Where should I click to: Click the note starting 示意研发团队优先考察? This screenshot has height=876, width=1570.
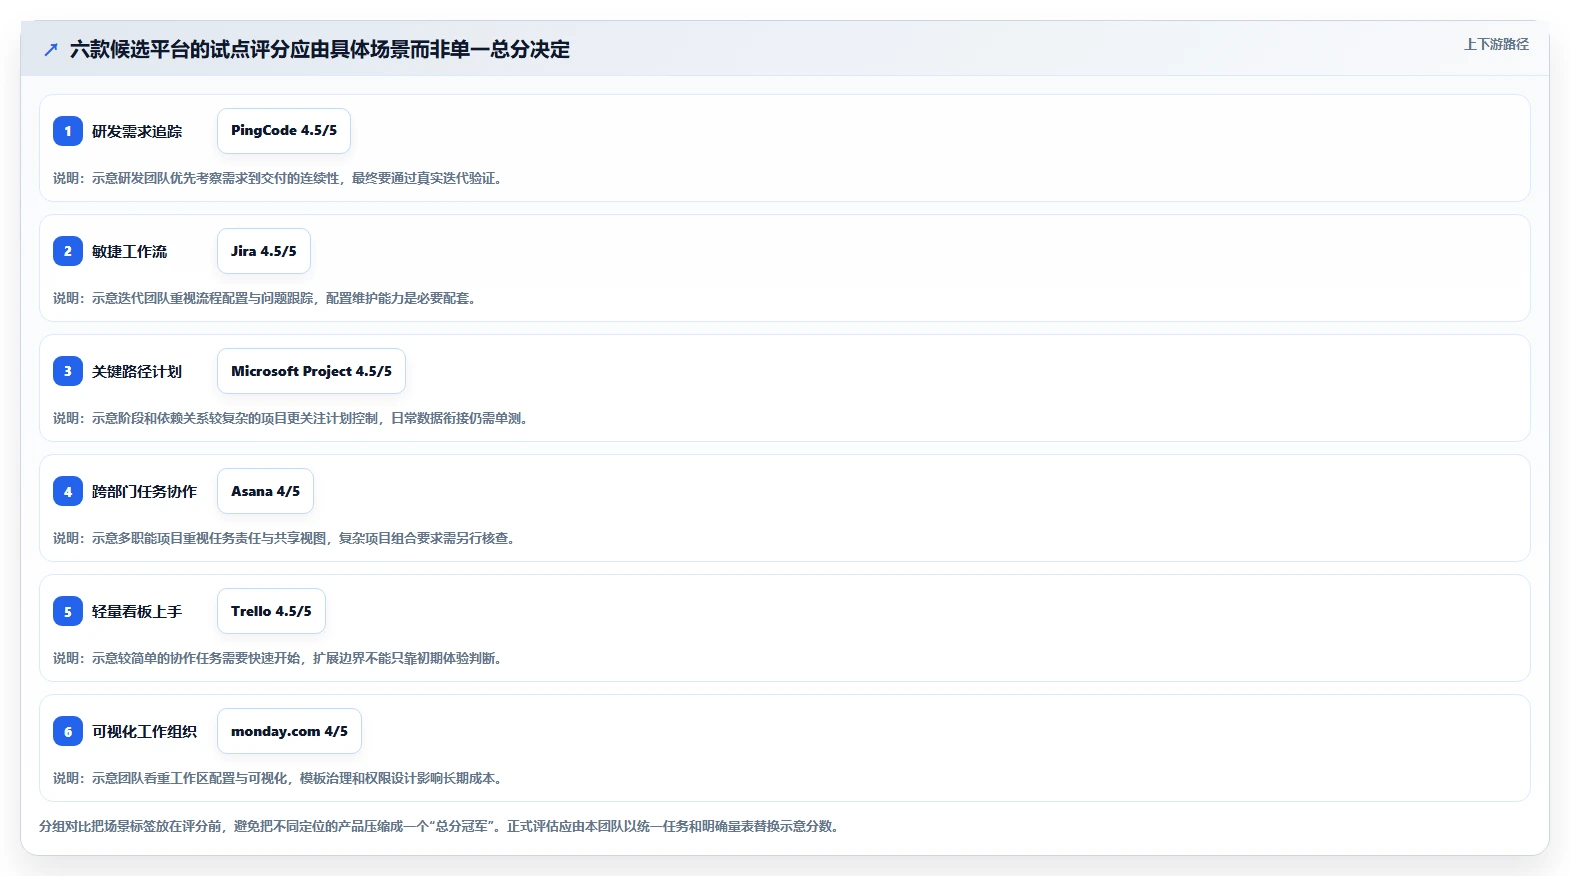(280, 178)
